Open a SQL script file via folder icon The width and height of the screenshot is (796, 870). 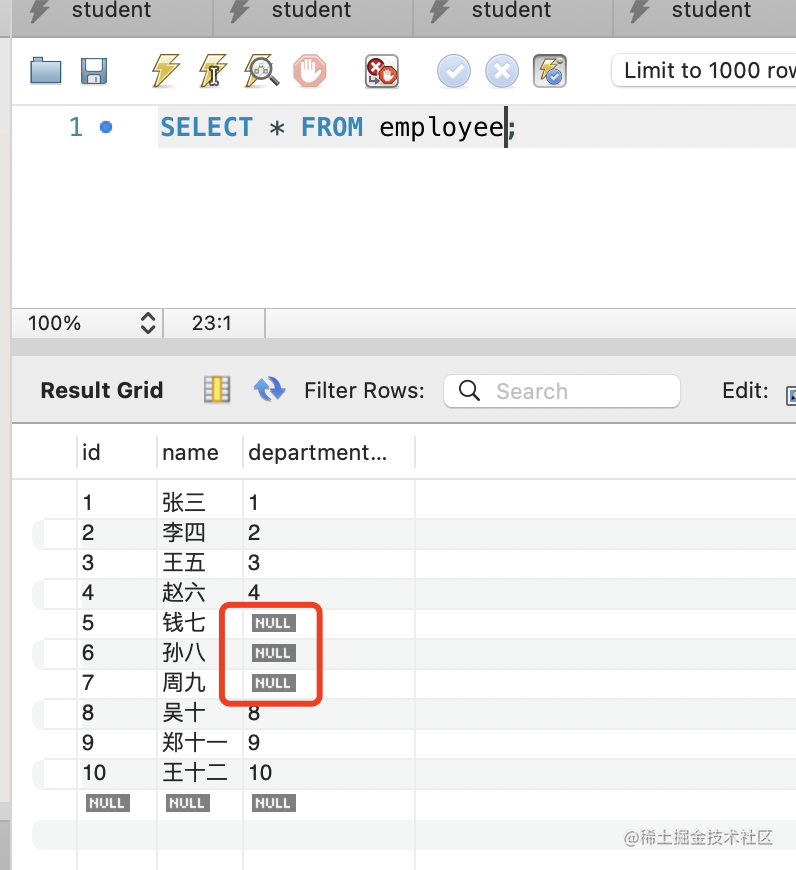click(x=46, y=71)
